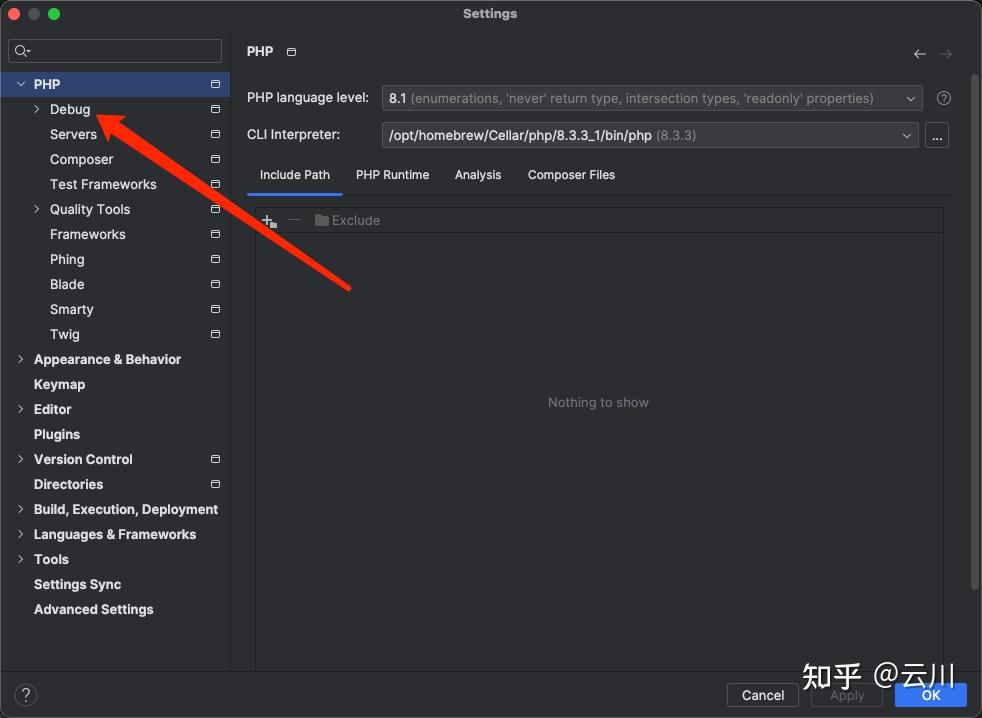Select Settings Sync in the tree

pyautogui.click(x=78, y=585)
